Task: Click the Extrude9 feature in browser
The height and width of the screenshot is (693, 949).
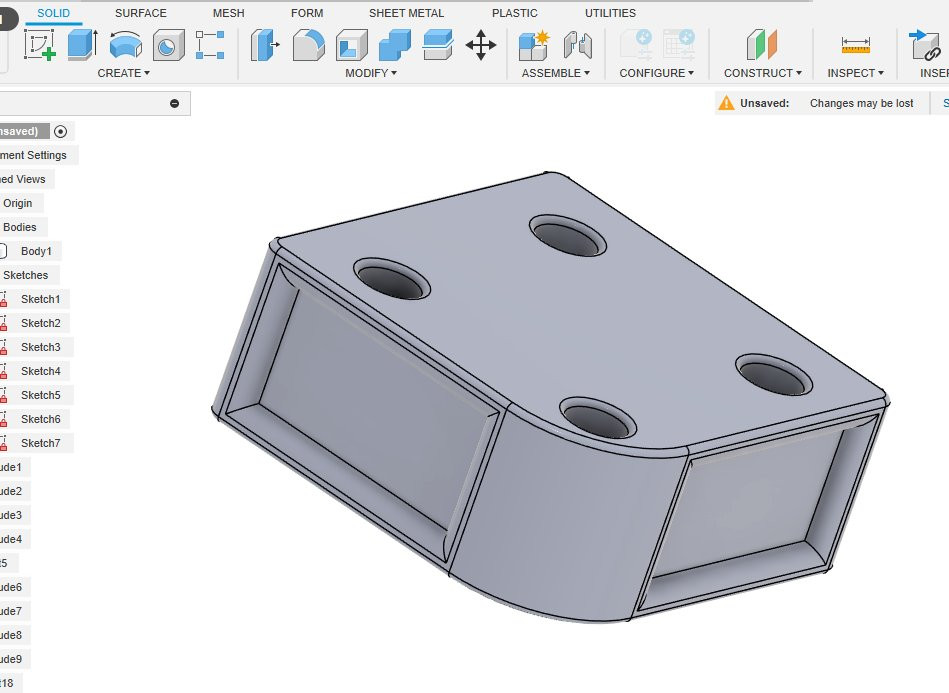Action: pyautogui.click(x=11, y=659)
